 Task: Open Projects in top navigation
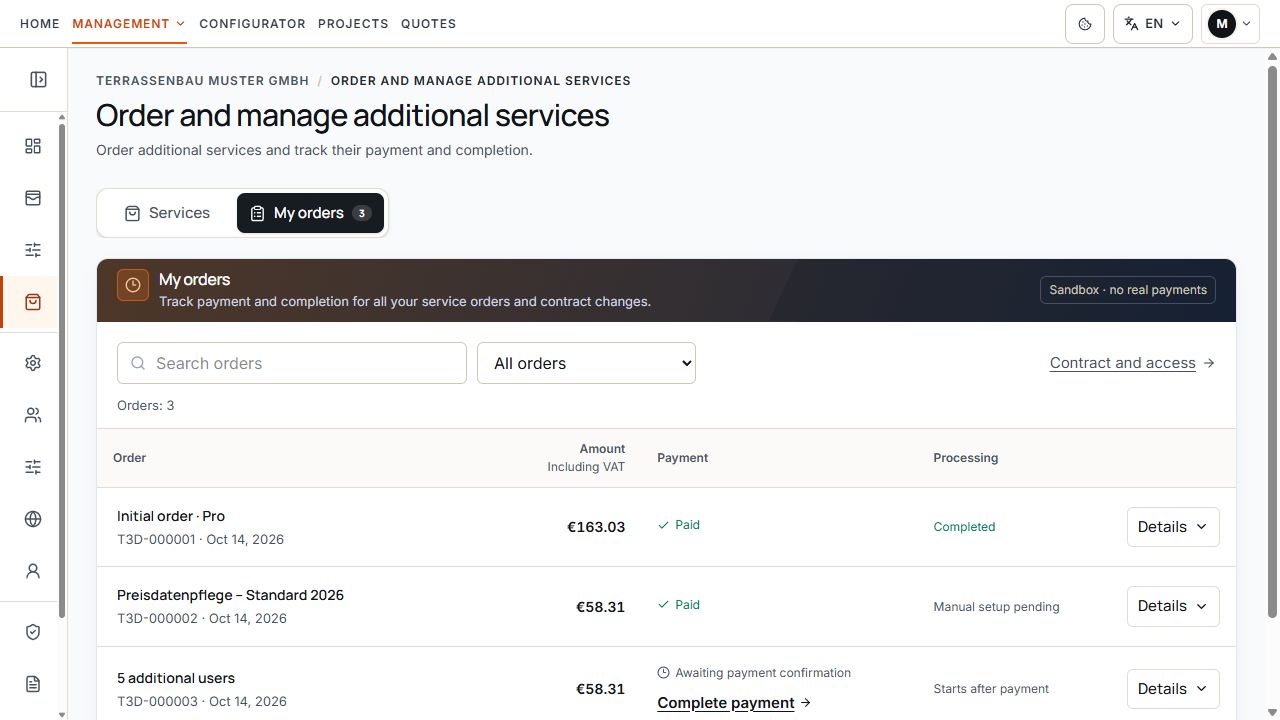(353, 23)
